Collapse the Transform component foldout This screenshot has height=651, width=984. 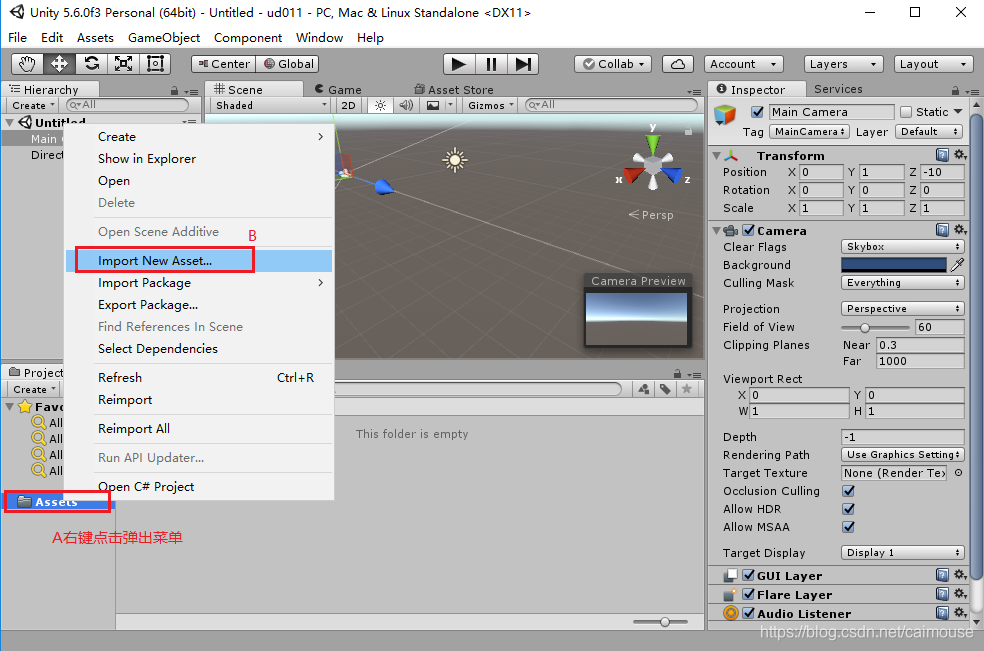[716, 155]
